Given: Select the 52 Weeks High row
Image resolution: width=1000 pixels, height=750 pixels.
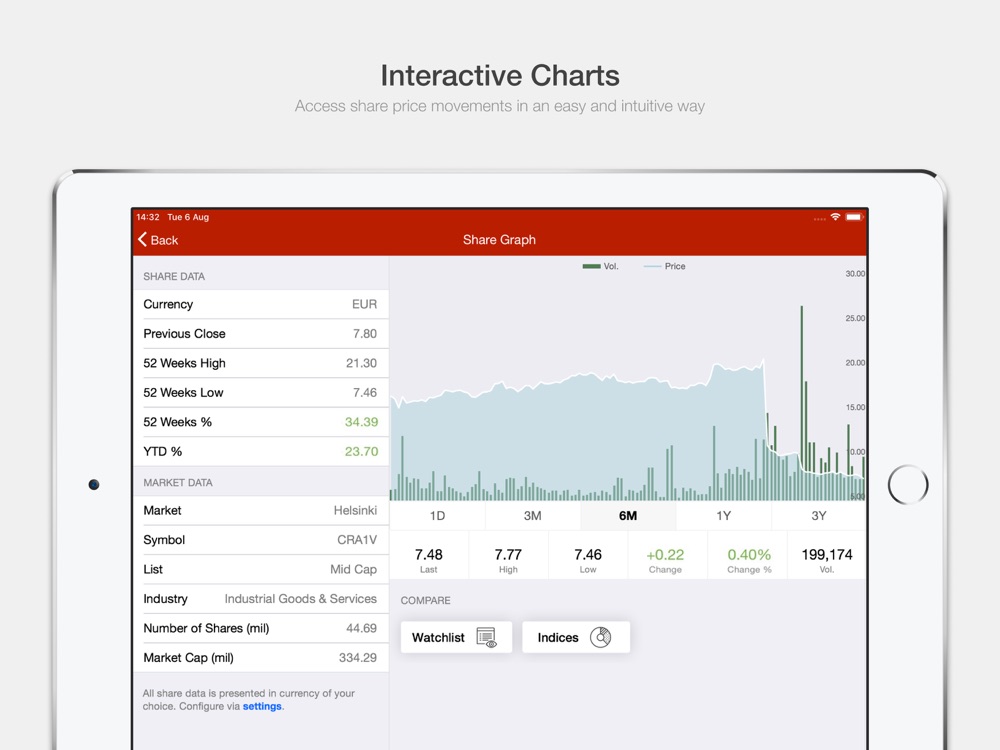Looking at the screenshot, I should pos(261,363).
